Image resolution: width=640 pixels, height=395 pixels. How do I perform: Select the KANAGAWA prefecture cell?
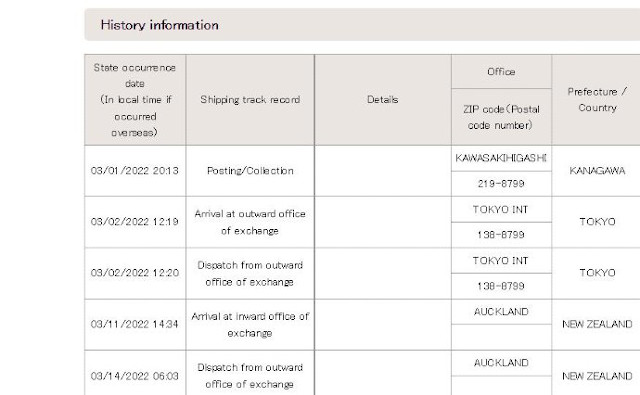coord(597,171)
